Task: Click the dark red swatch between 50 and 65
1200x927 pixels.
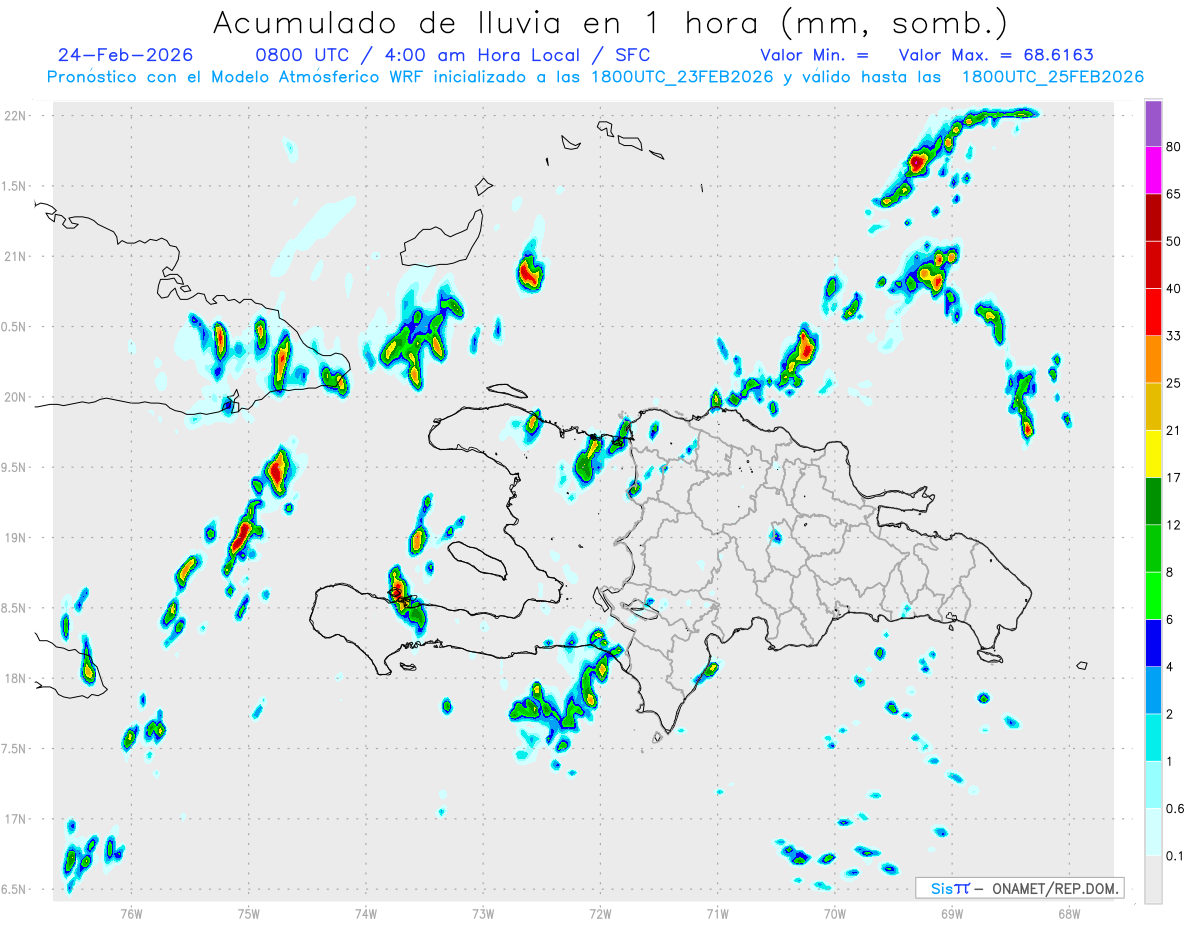Action: tap(1153, 218)
